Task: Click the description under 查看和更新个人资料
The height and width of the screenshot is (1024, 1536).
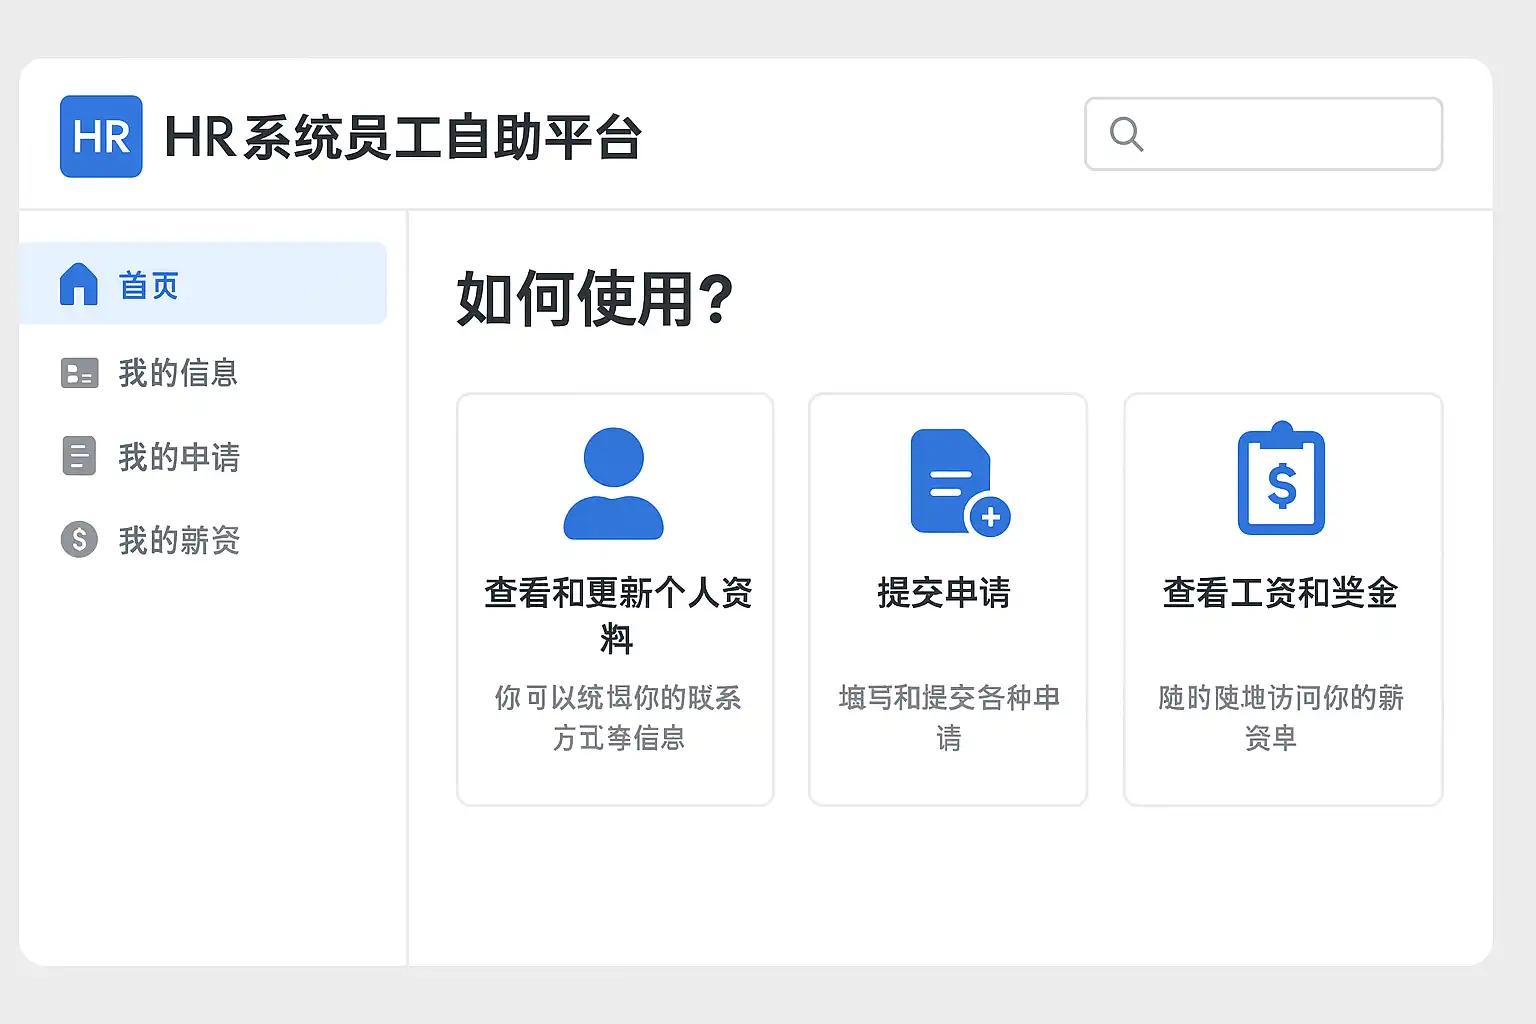Action: click(x=618, y=718)
